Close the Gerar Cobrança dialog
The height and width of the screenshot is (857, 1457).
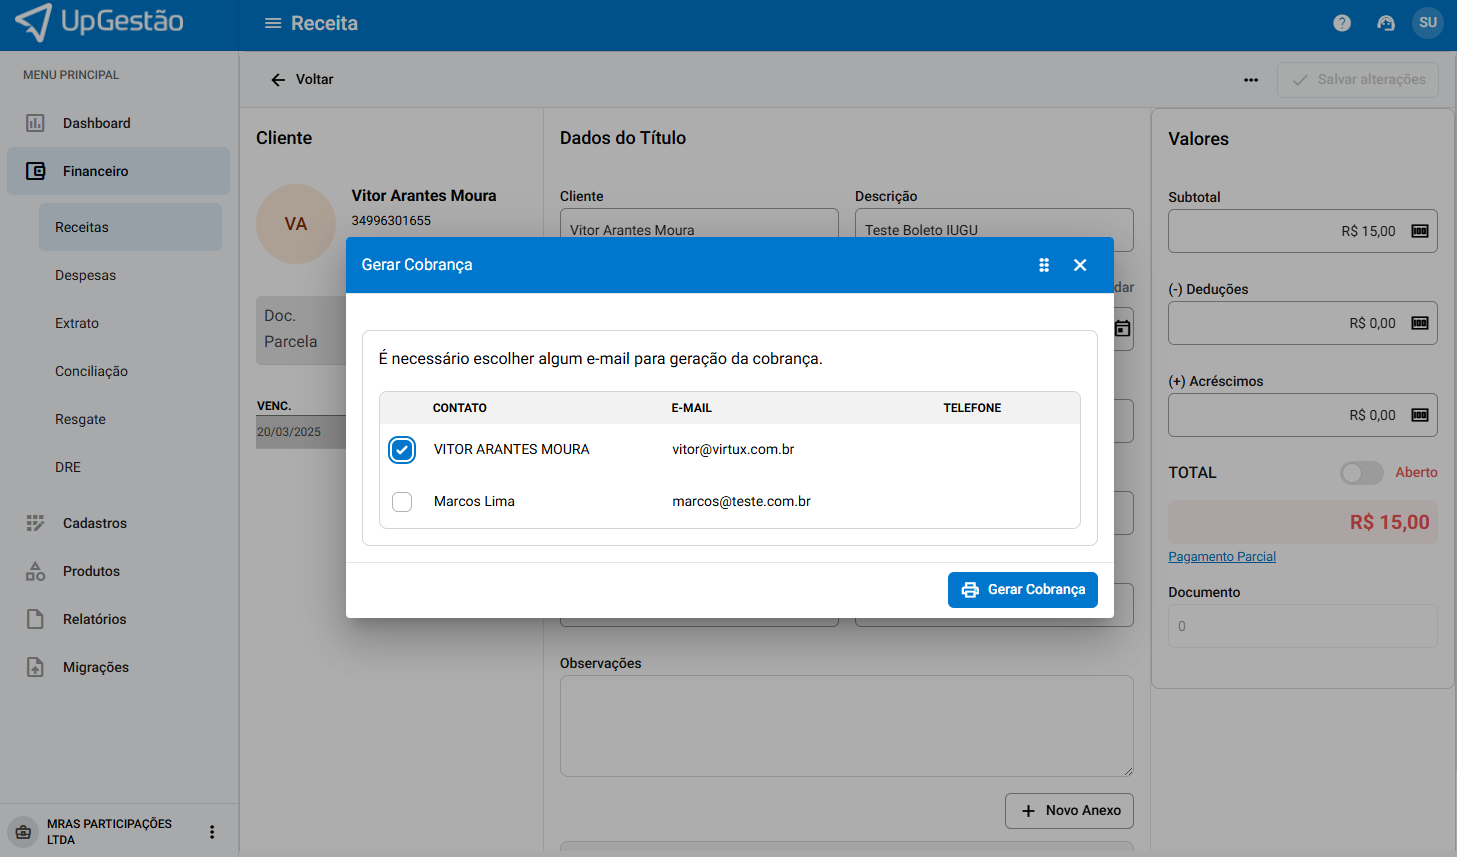1080,265
